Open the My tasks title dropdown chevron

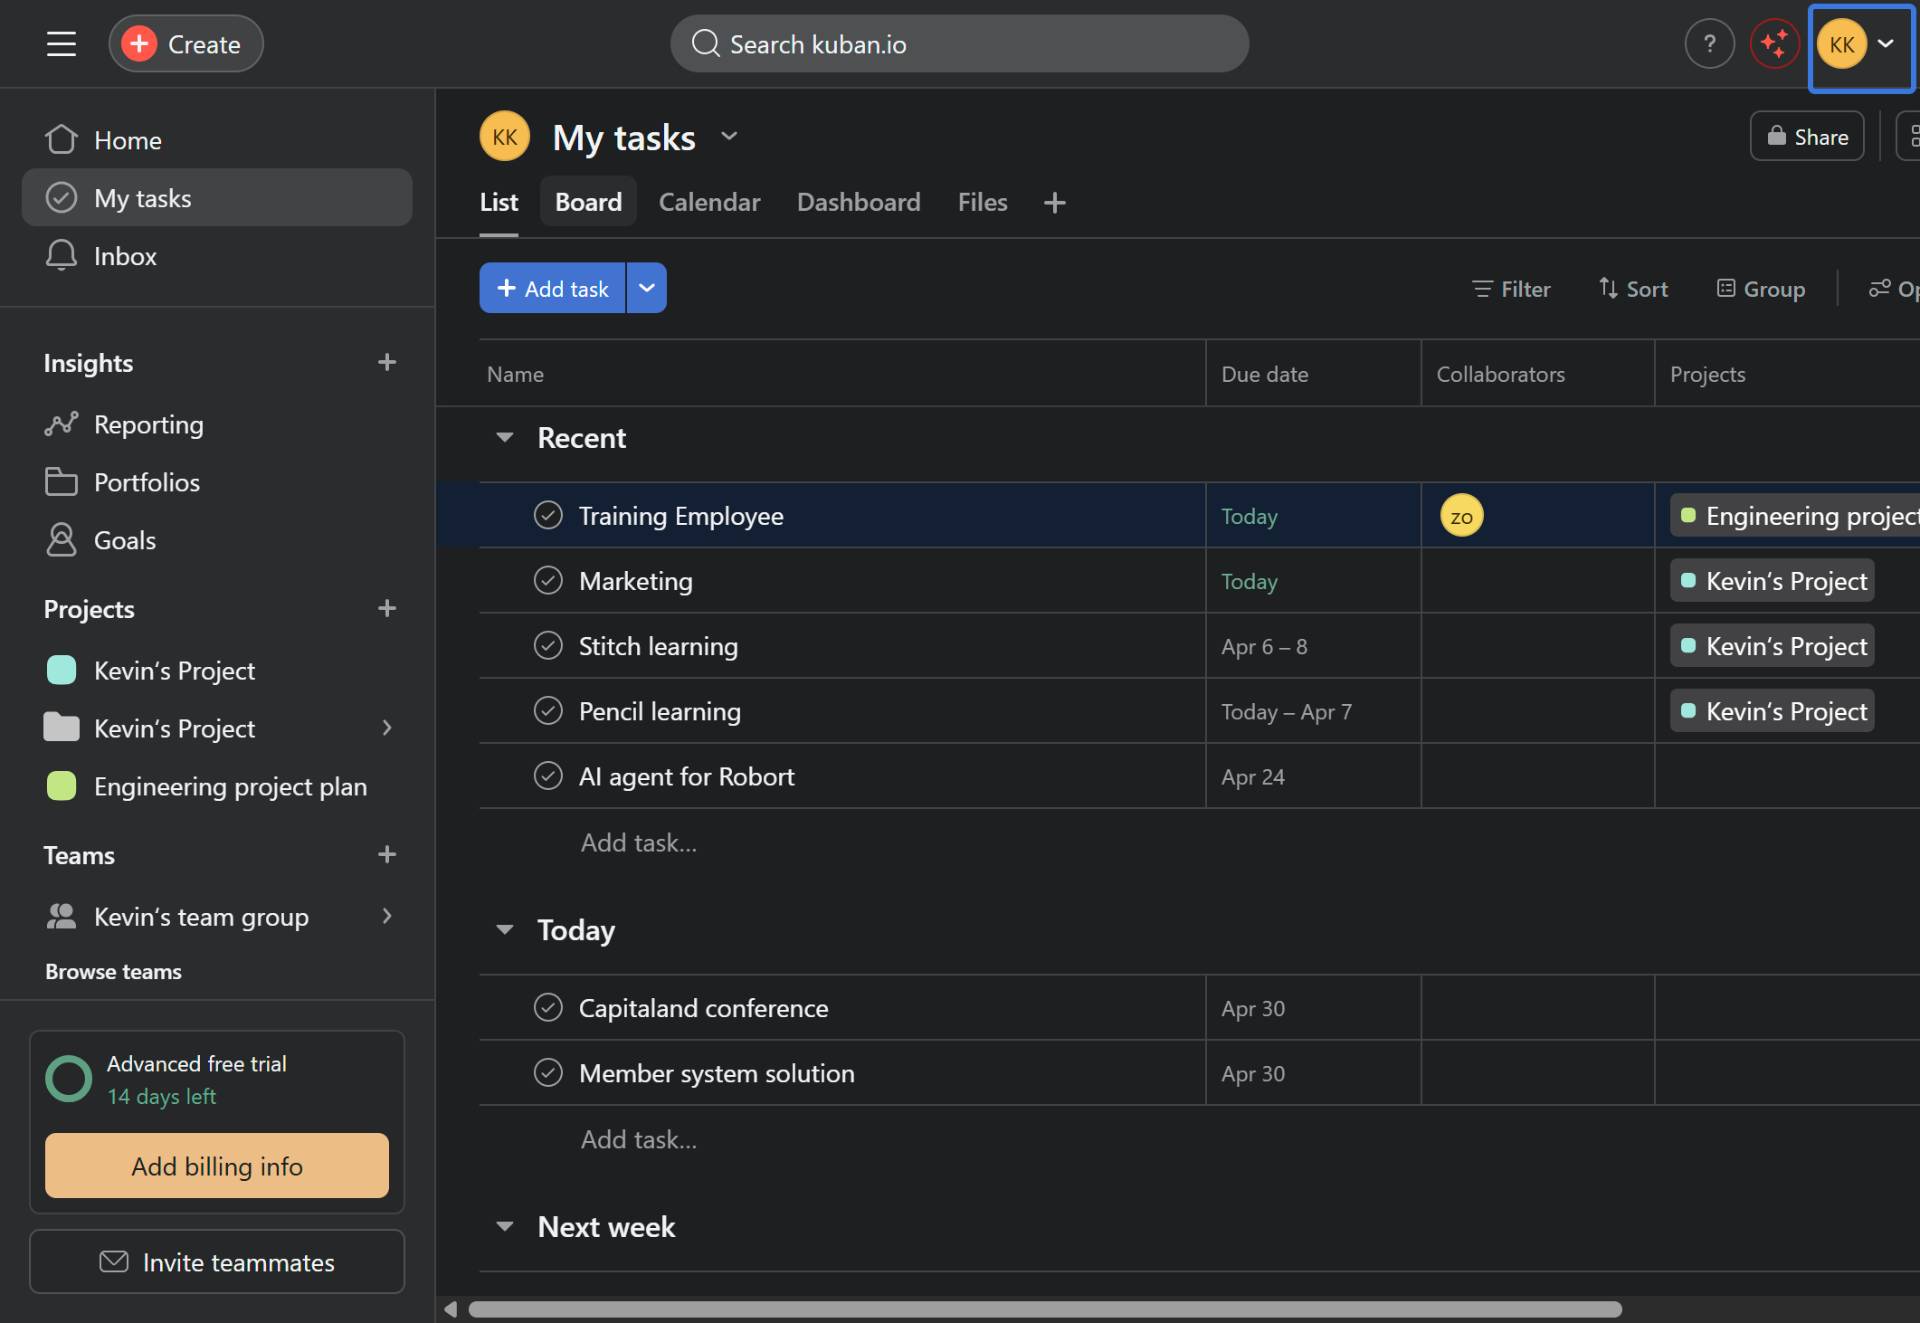pyautogui.click(x=729, y=137)
